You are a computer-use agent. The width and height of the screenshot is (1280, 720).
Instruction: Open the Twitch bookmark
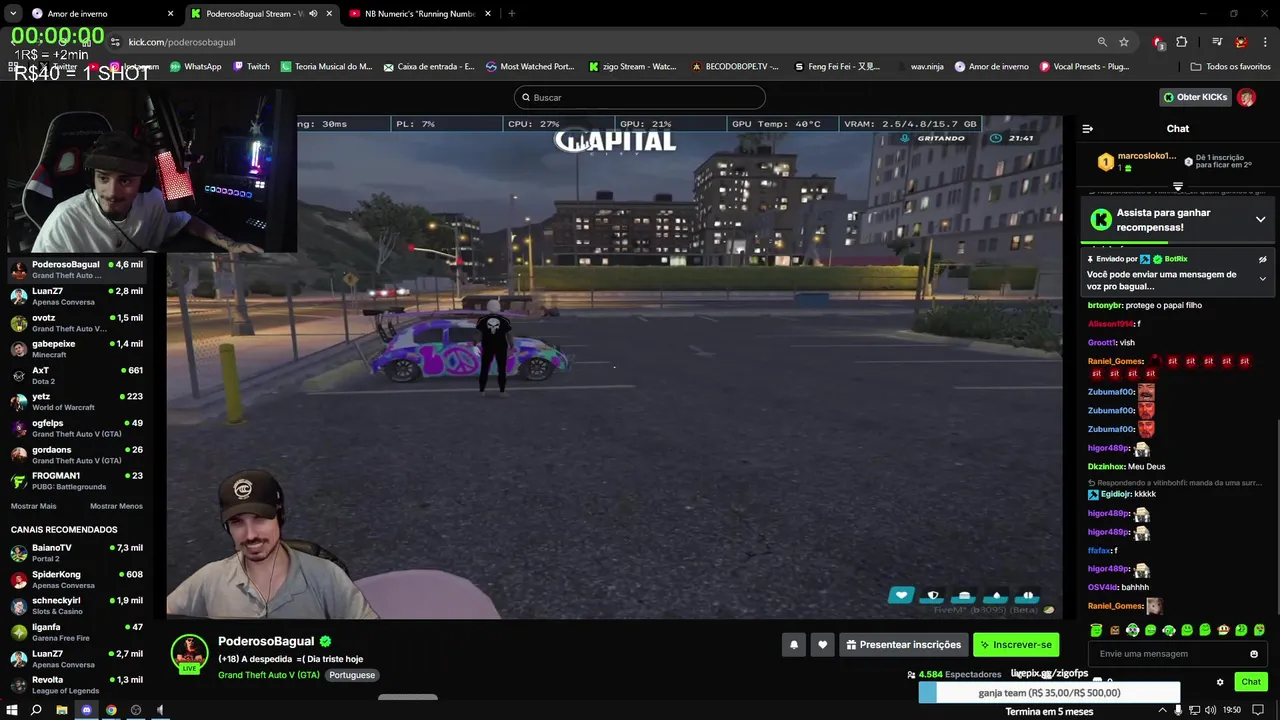pos(251,67)
